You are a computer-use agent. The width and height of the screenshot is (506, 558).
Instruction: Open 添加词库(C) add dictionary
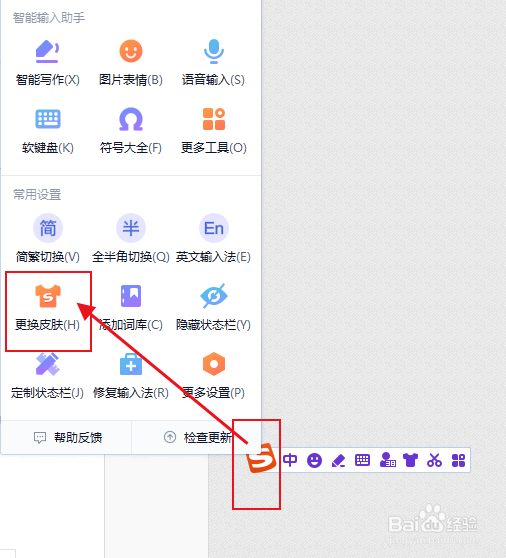131,308
